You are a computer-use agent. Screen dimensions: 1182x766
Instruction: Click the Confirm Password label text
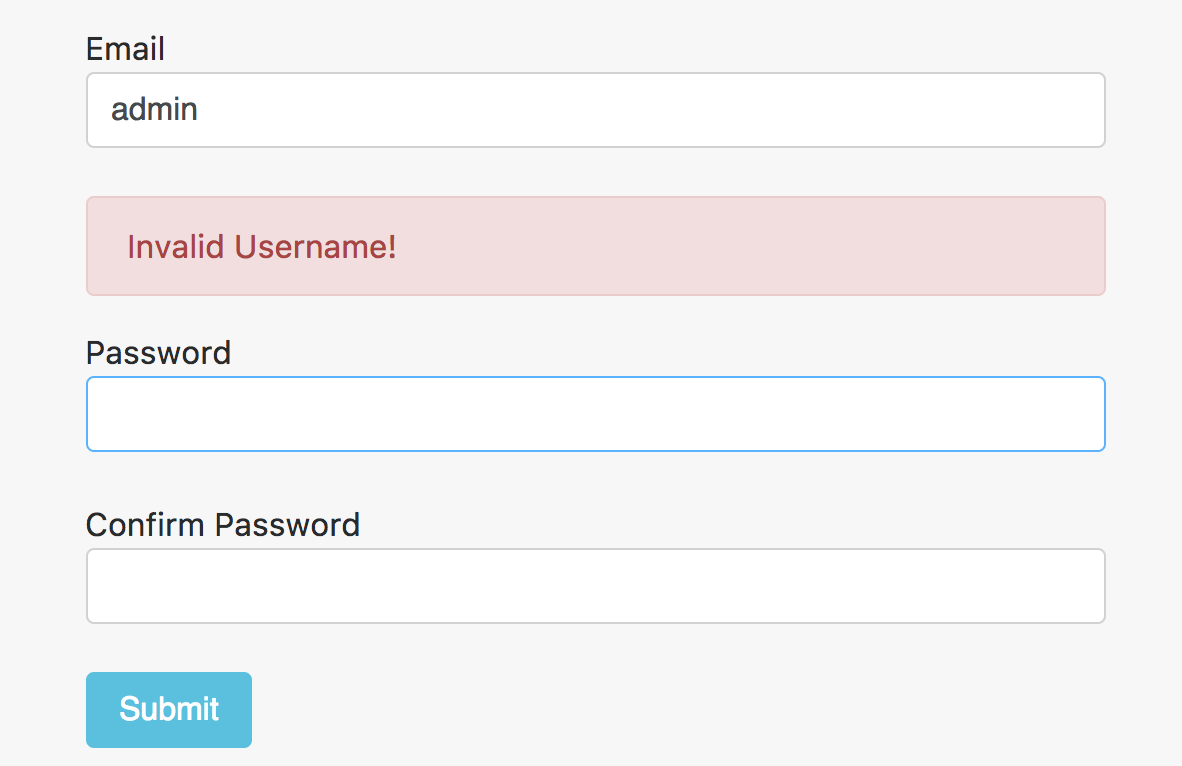(x=223, y=525)
